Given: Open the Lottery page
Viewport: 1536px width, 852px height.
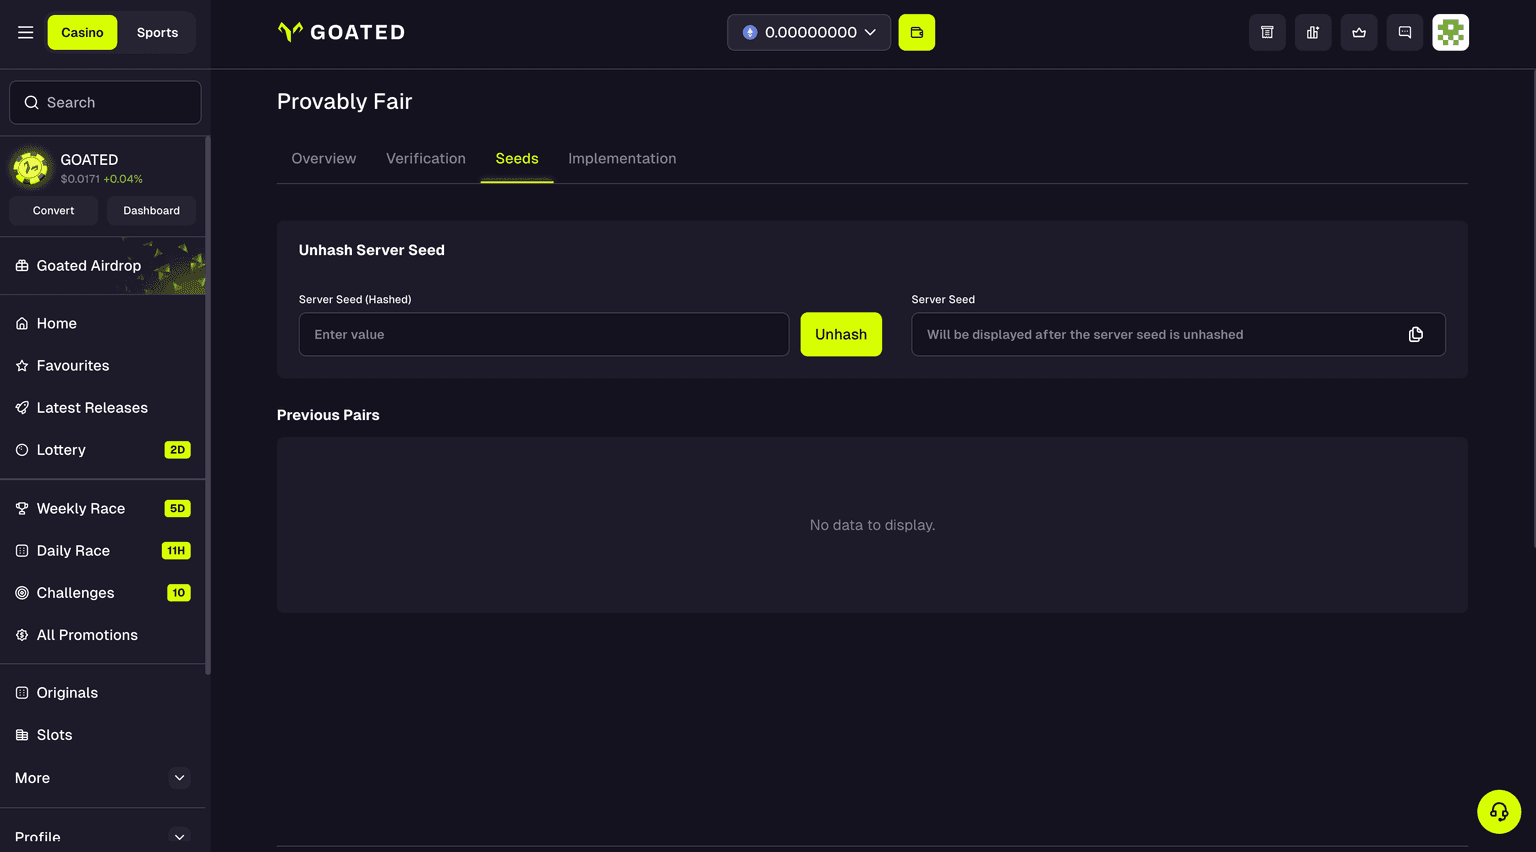Looking at the screenshot, I should pos(103,450).
